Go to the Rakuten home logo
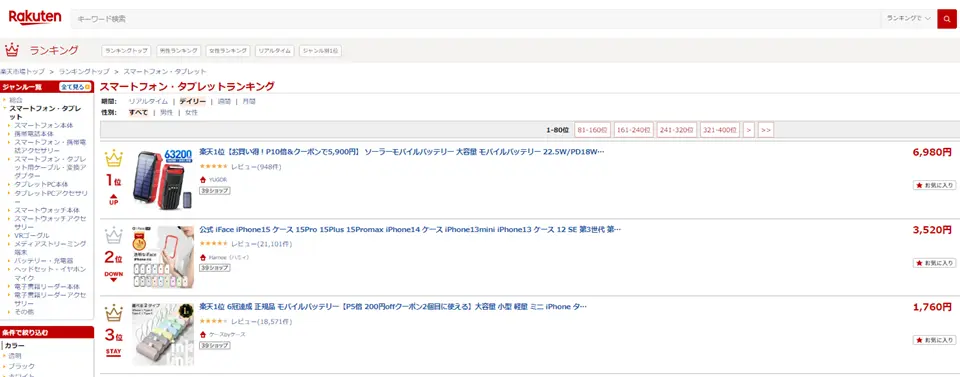Viewport: 960px width, 377px height. [34, 18]
